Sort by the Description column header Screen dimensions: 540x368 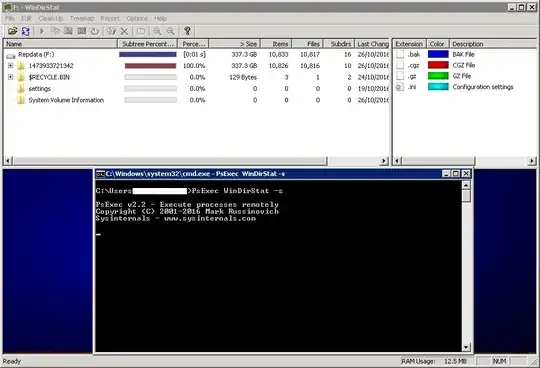[x=494, y=44]
